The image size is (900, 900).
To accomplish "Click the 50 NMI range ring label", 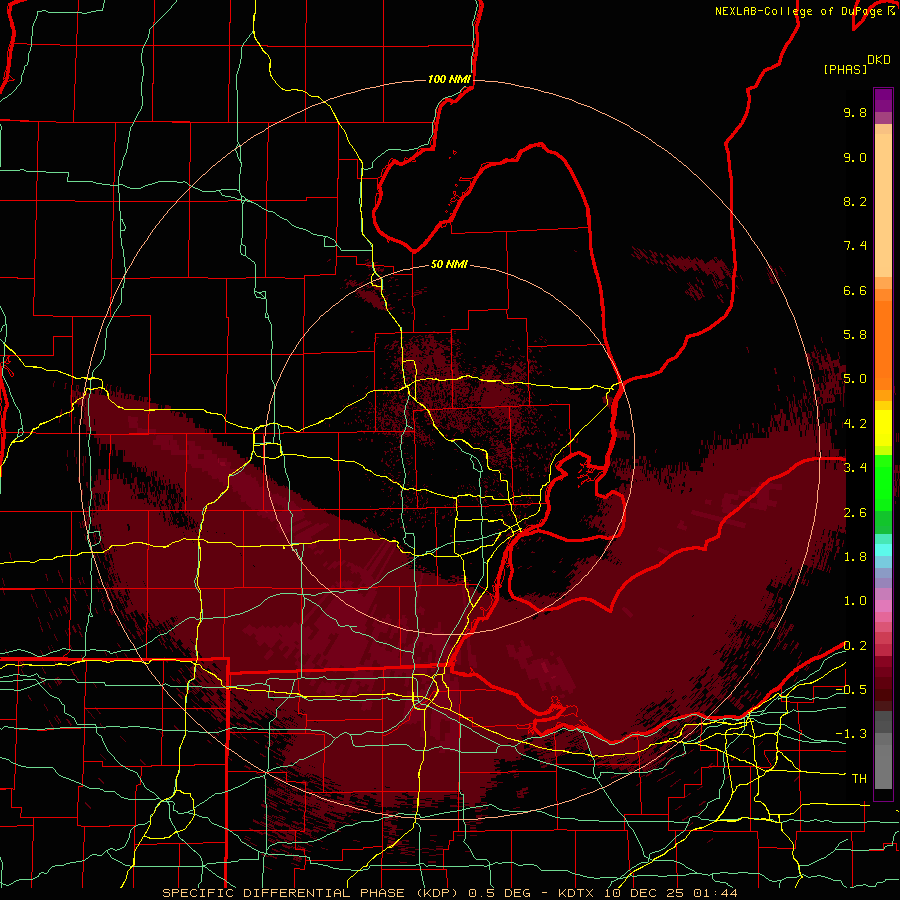I will [x=449, y=265].
